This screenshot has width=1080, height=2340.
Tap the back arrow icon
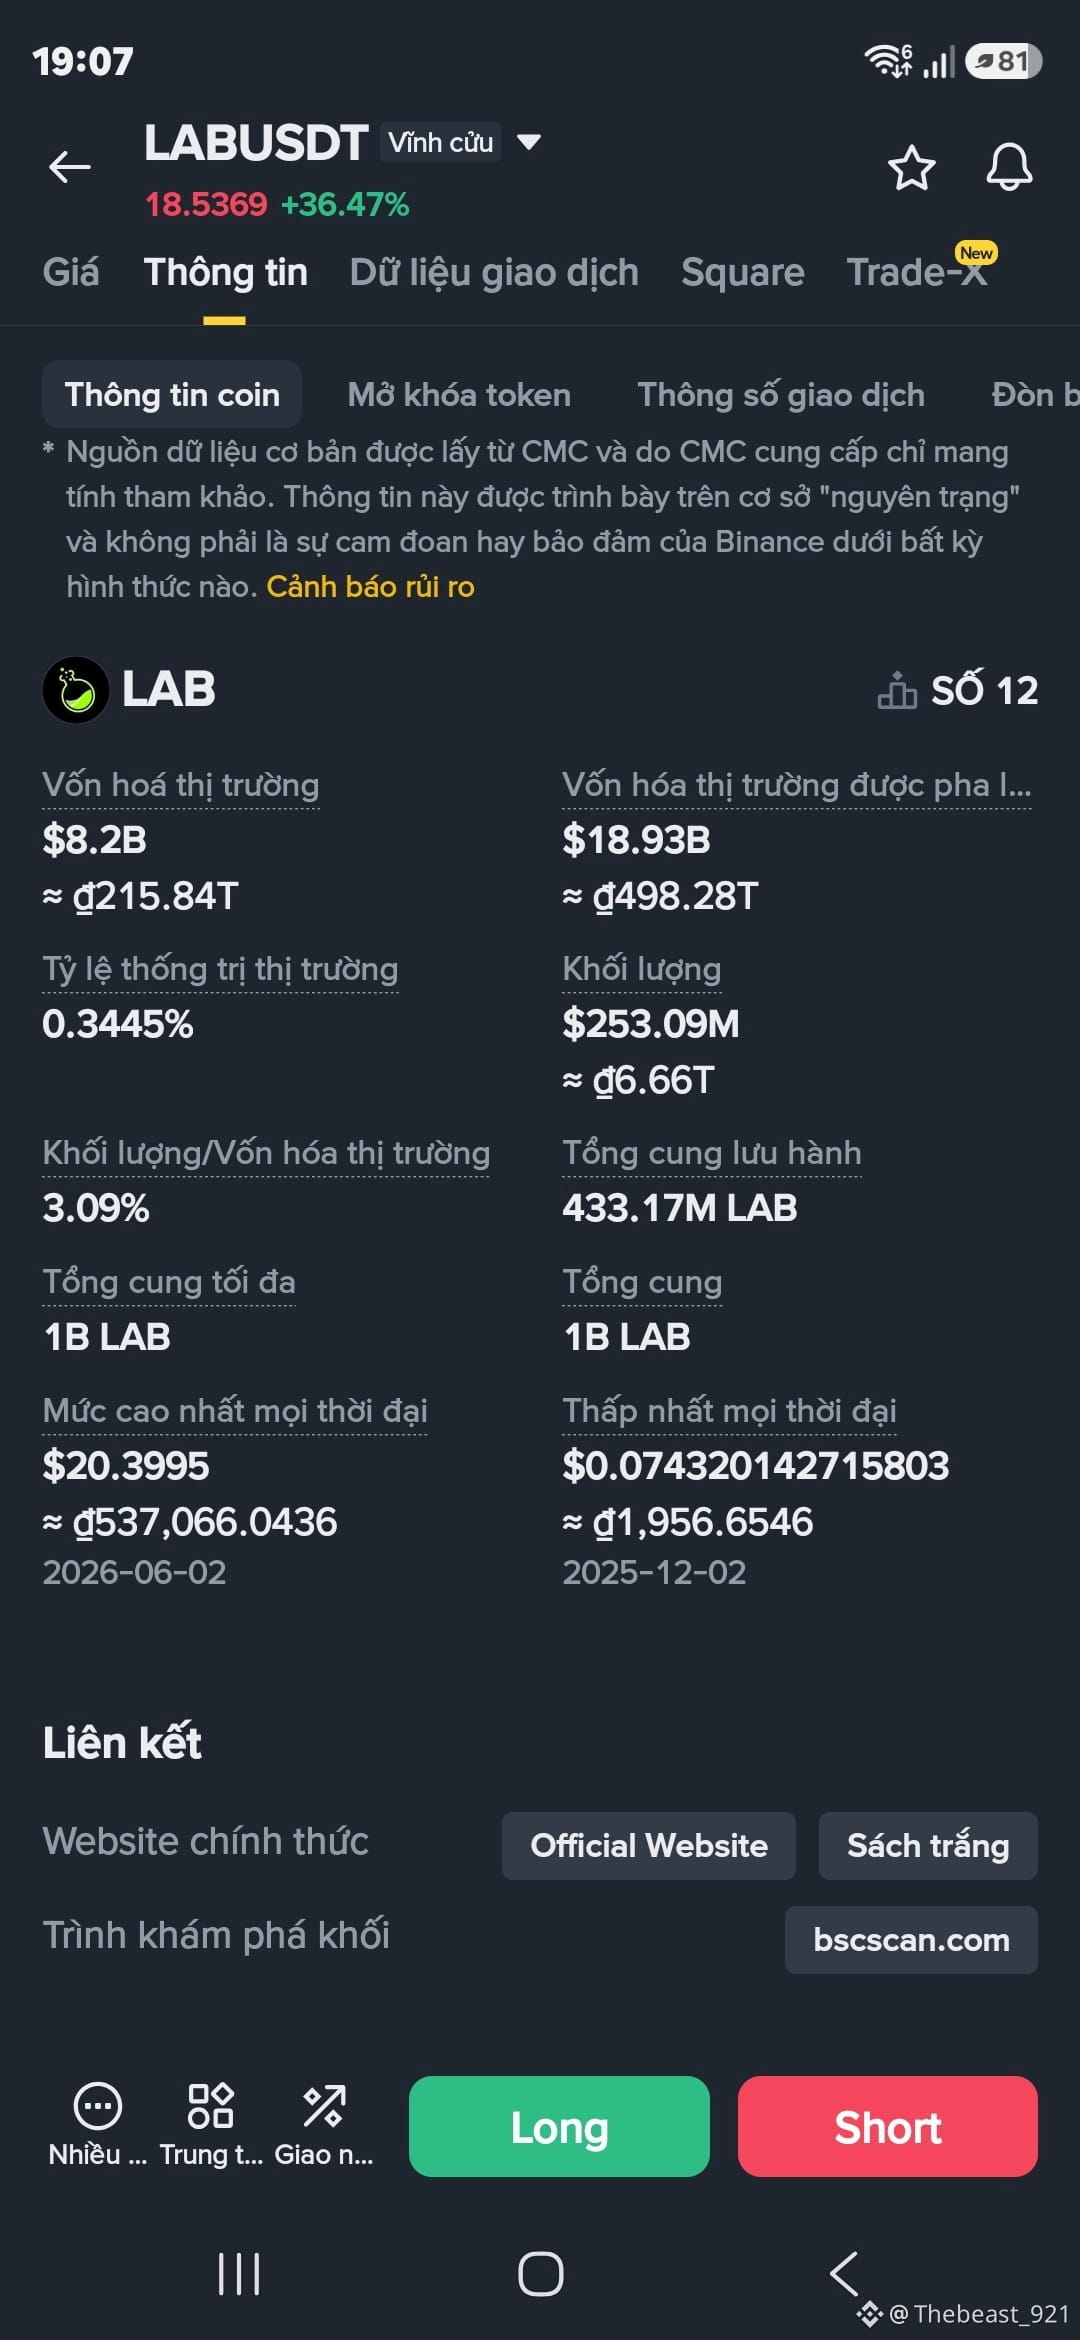pos(70,167)
